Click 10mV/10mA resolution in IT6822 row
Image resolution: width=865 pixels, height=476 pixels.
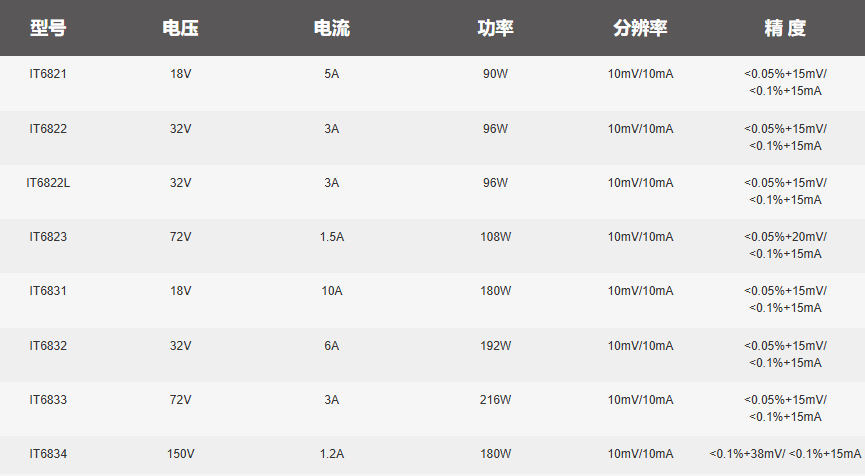click(x=640, y=129)
